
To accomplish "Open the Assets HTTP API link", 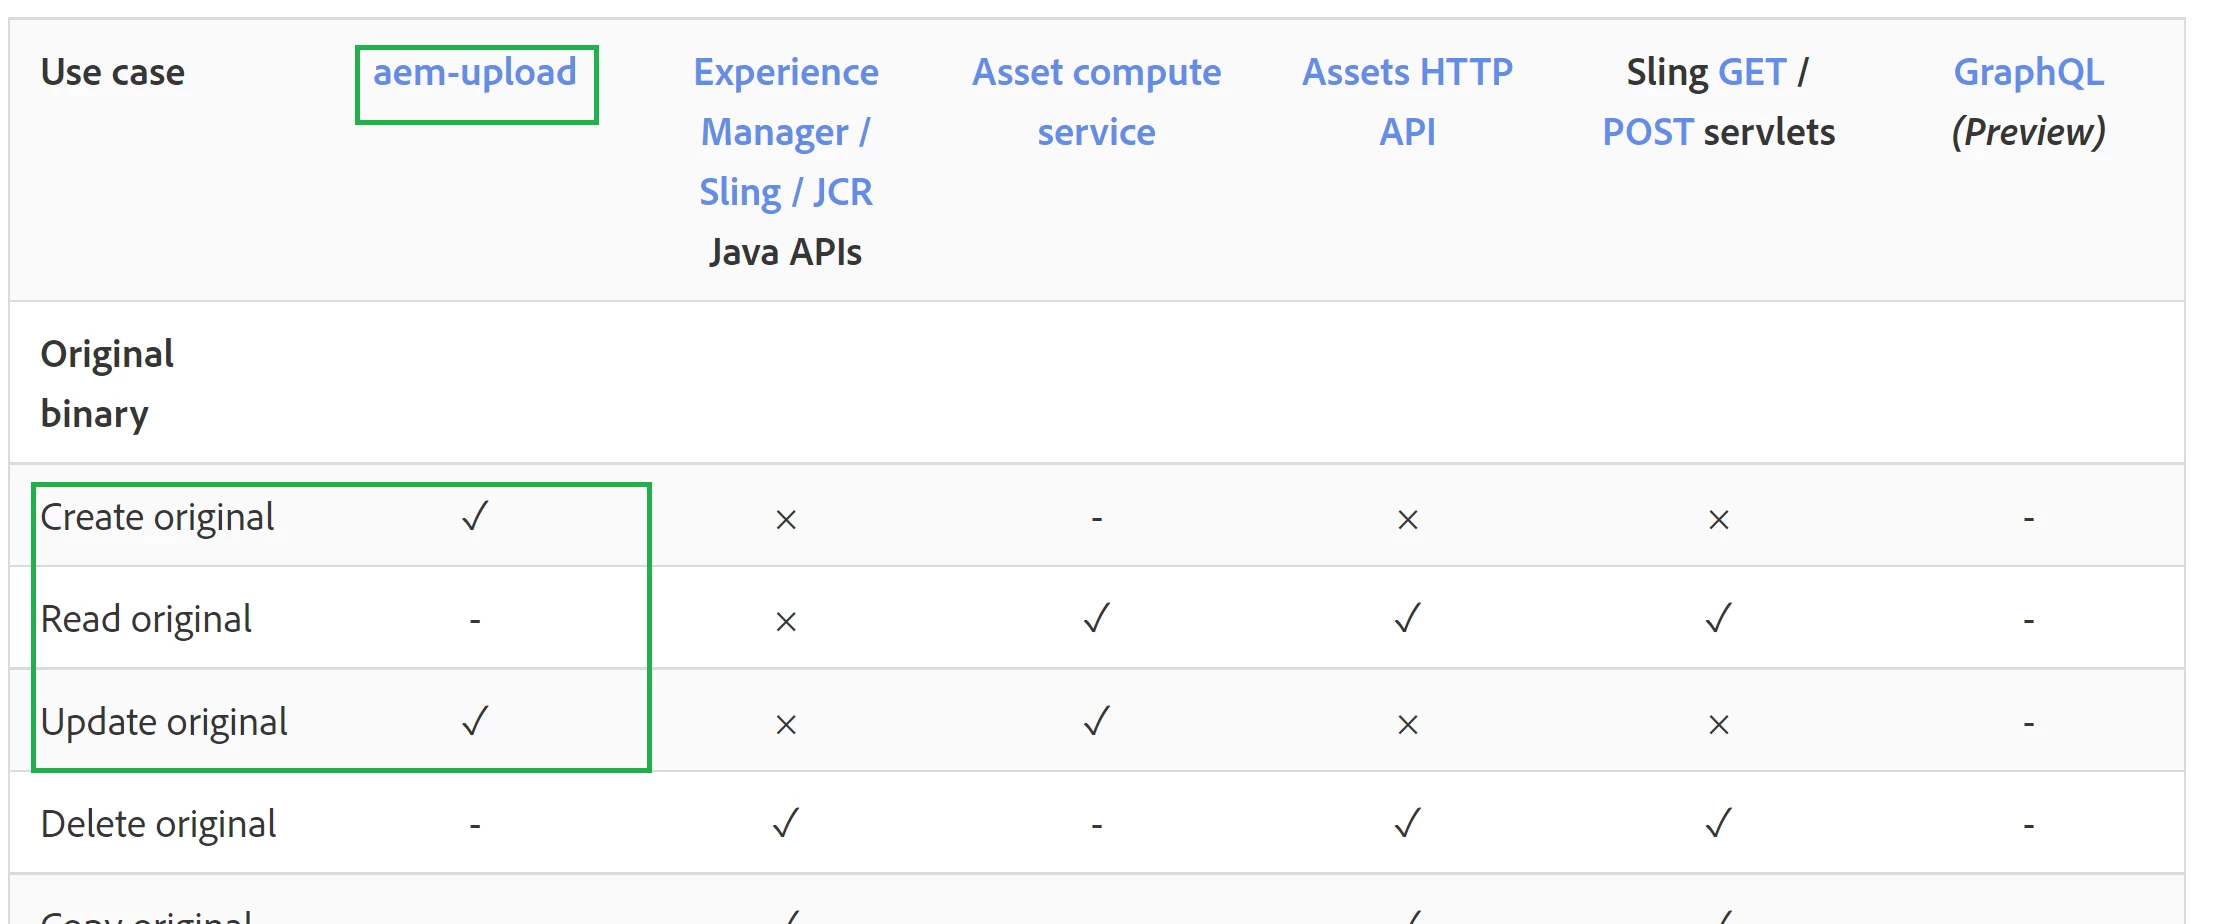I will [x=1407, y=102].
